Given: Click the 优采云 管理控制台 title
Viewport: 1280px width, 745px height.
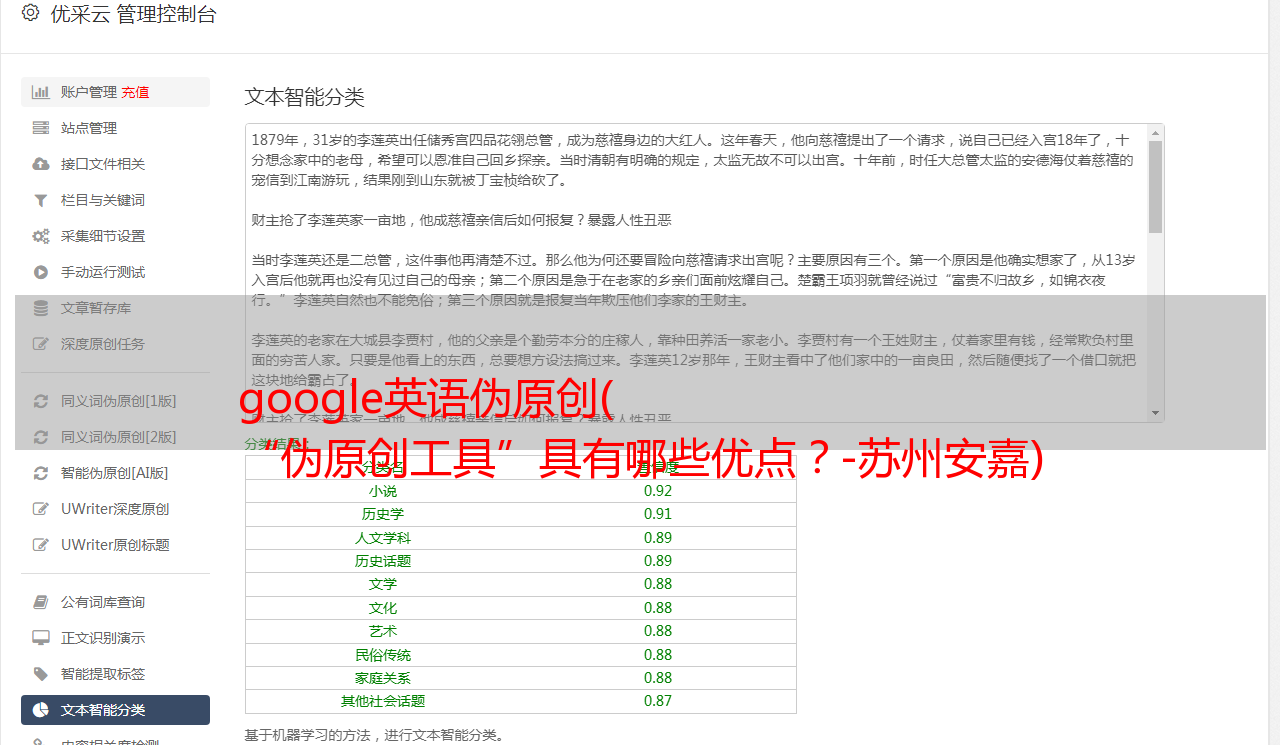Looking at the screenshot, I should (x=133, y=14).
